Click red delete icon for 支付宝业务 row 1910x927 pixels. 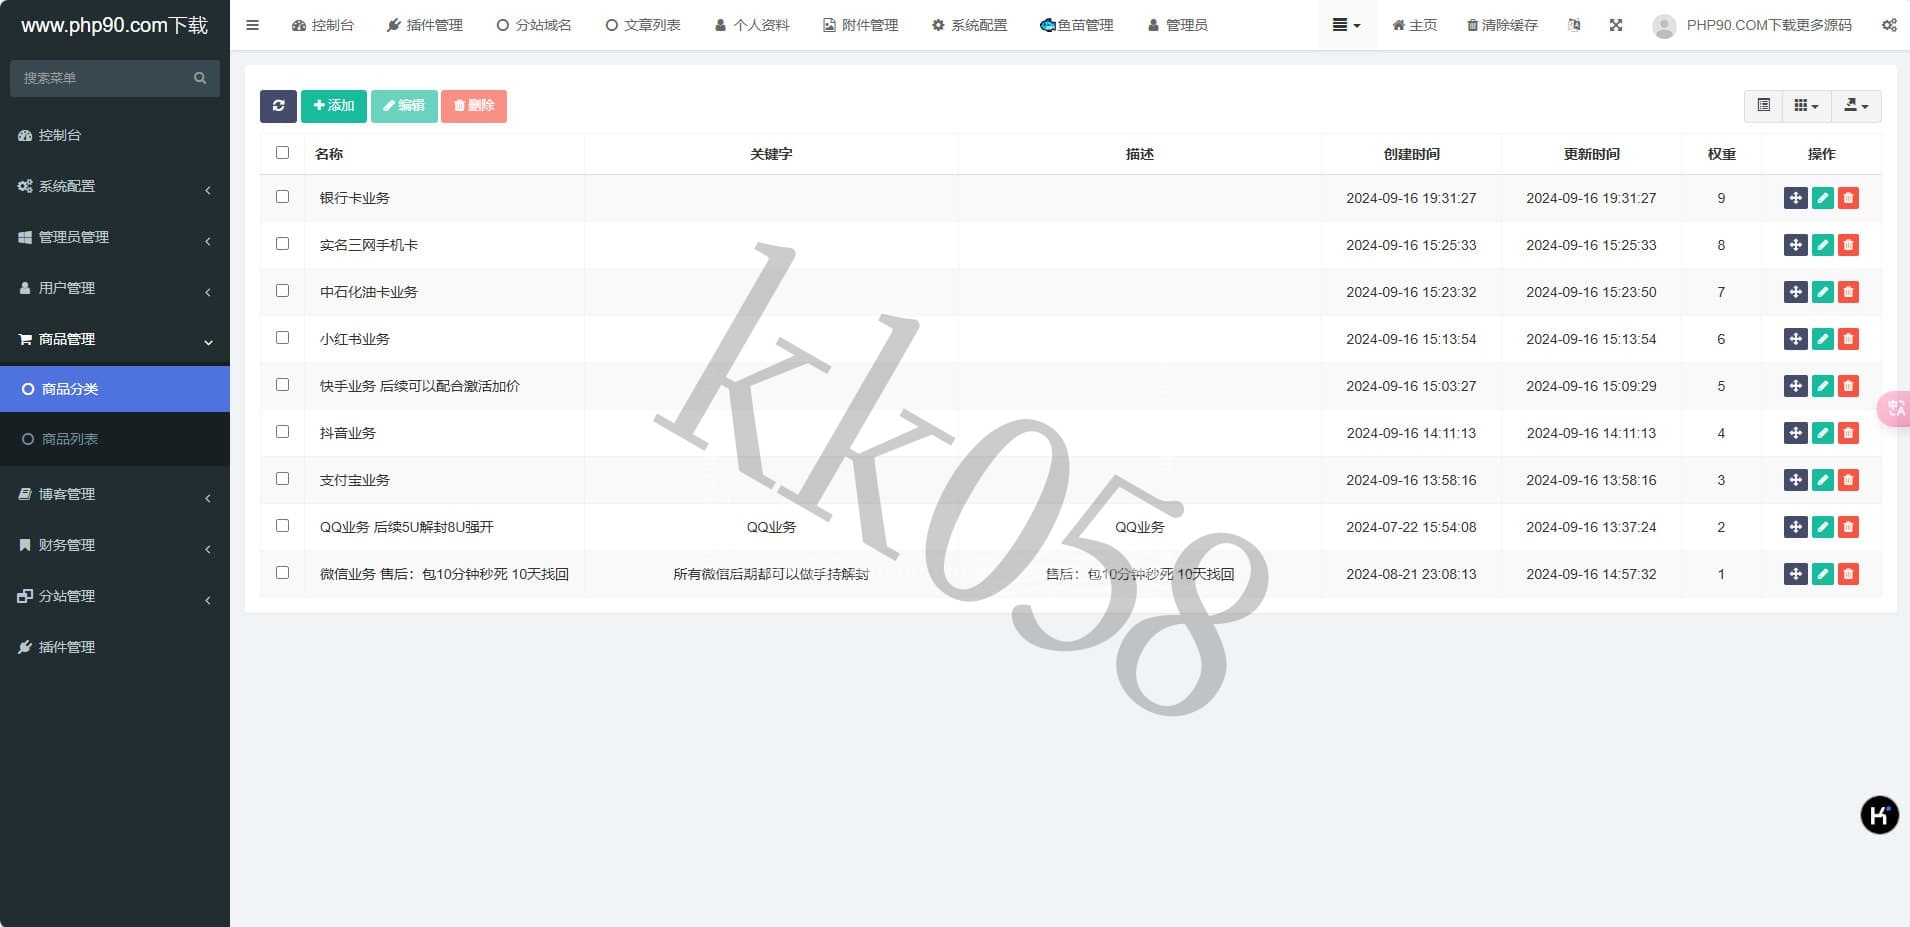click(x=1848, y=480)
